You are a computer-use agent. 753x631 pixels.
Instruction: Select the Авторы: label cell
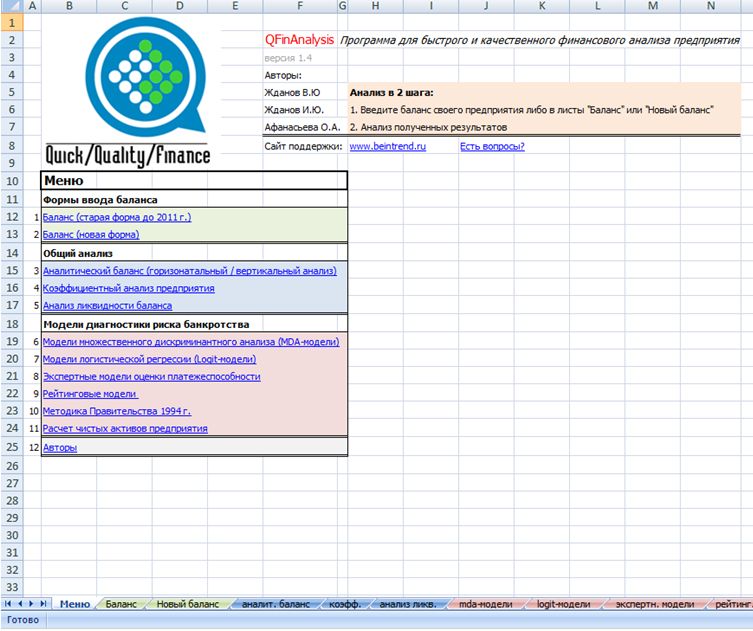pyautogui.click(x=283, y=75)
